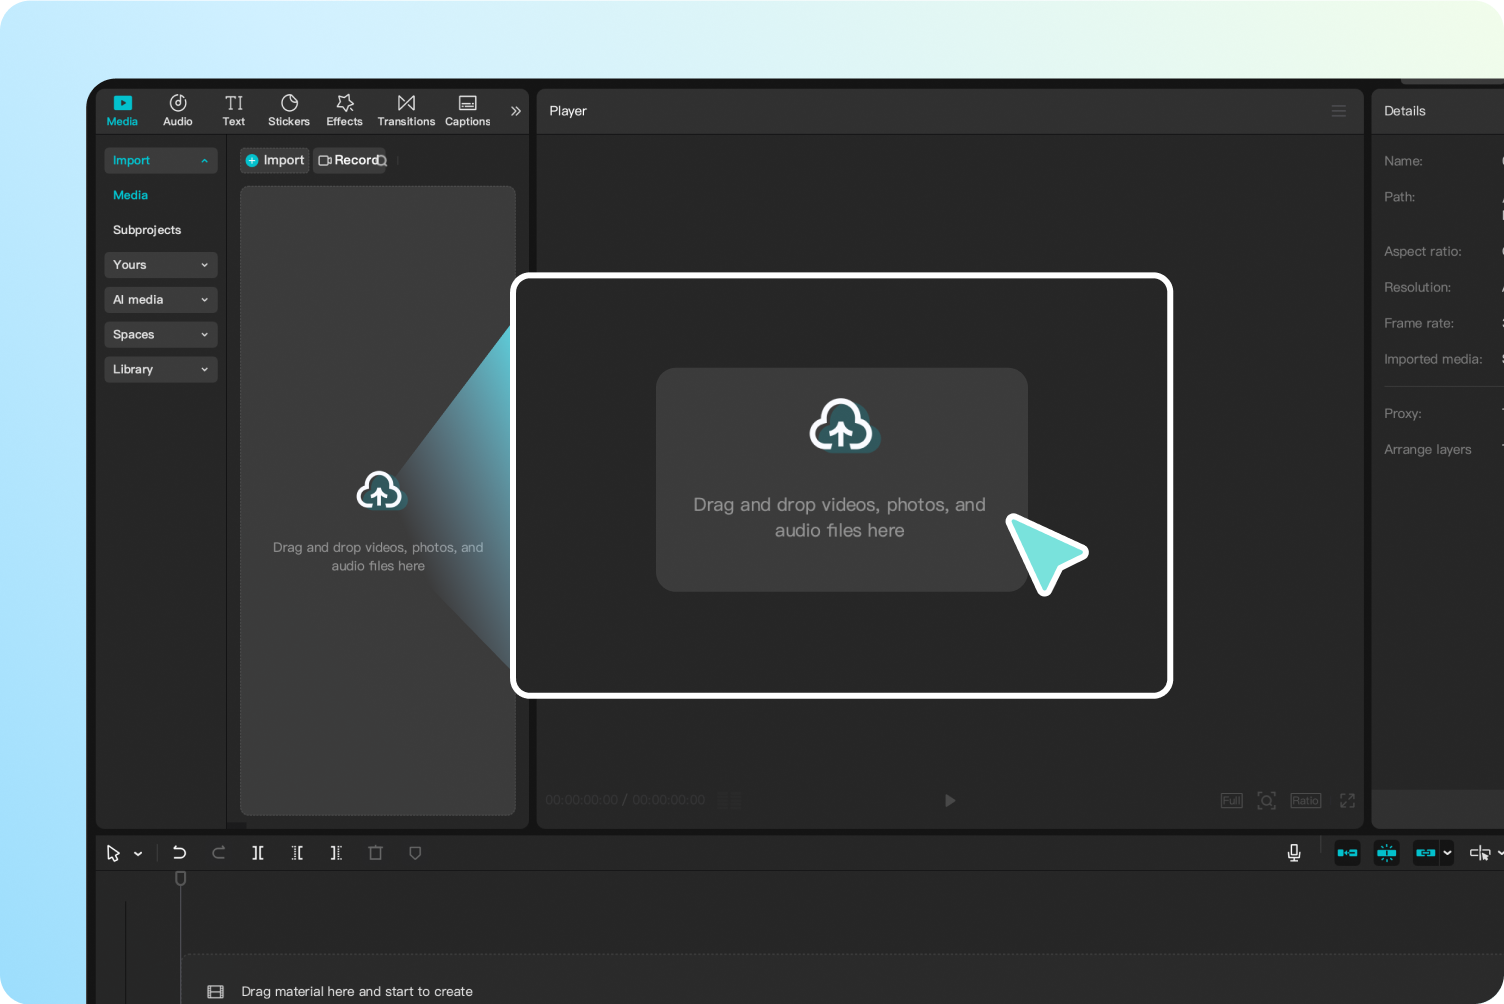Select Media under Import in the sidebar
Viewport: 1504px width, 1004px height.
pyautogui.click(x=131, y=195)
